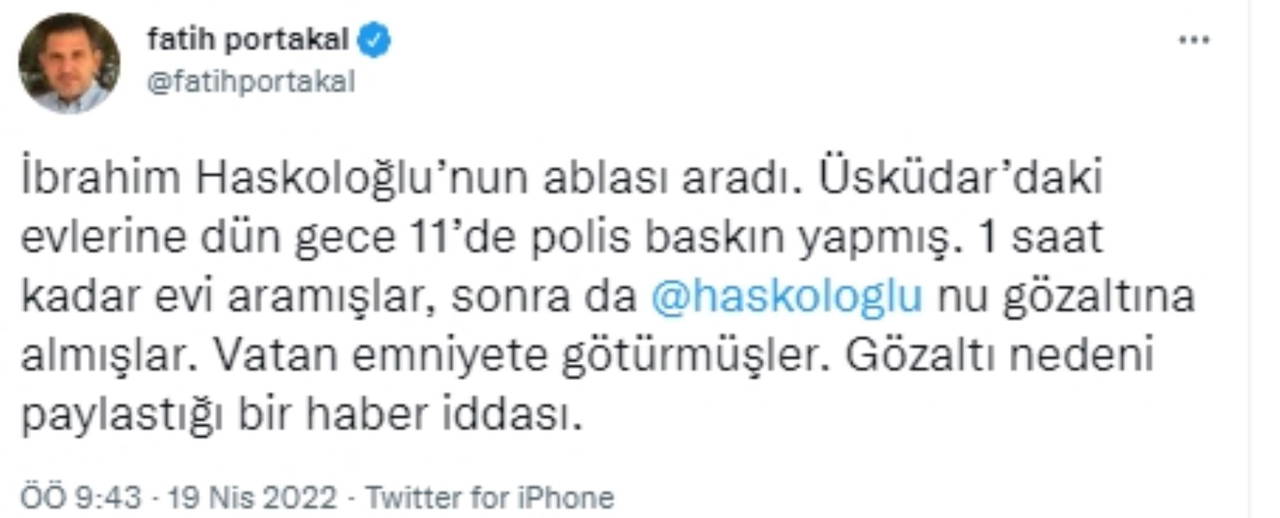Click the phrase paylaştığı bir haber iddası
Screen dimensions: 1280x518
pos(300,416)
